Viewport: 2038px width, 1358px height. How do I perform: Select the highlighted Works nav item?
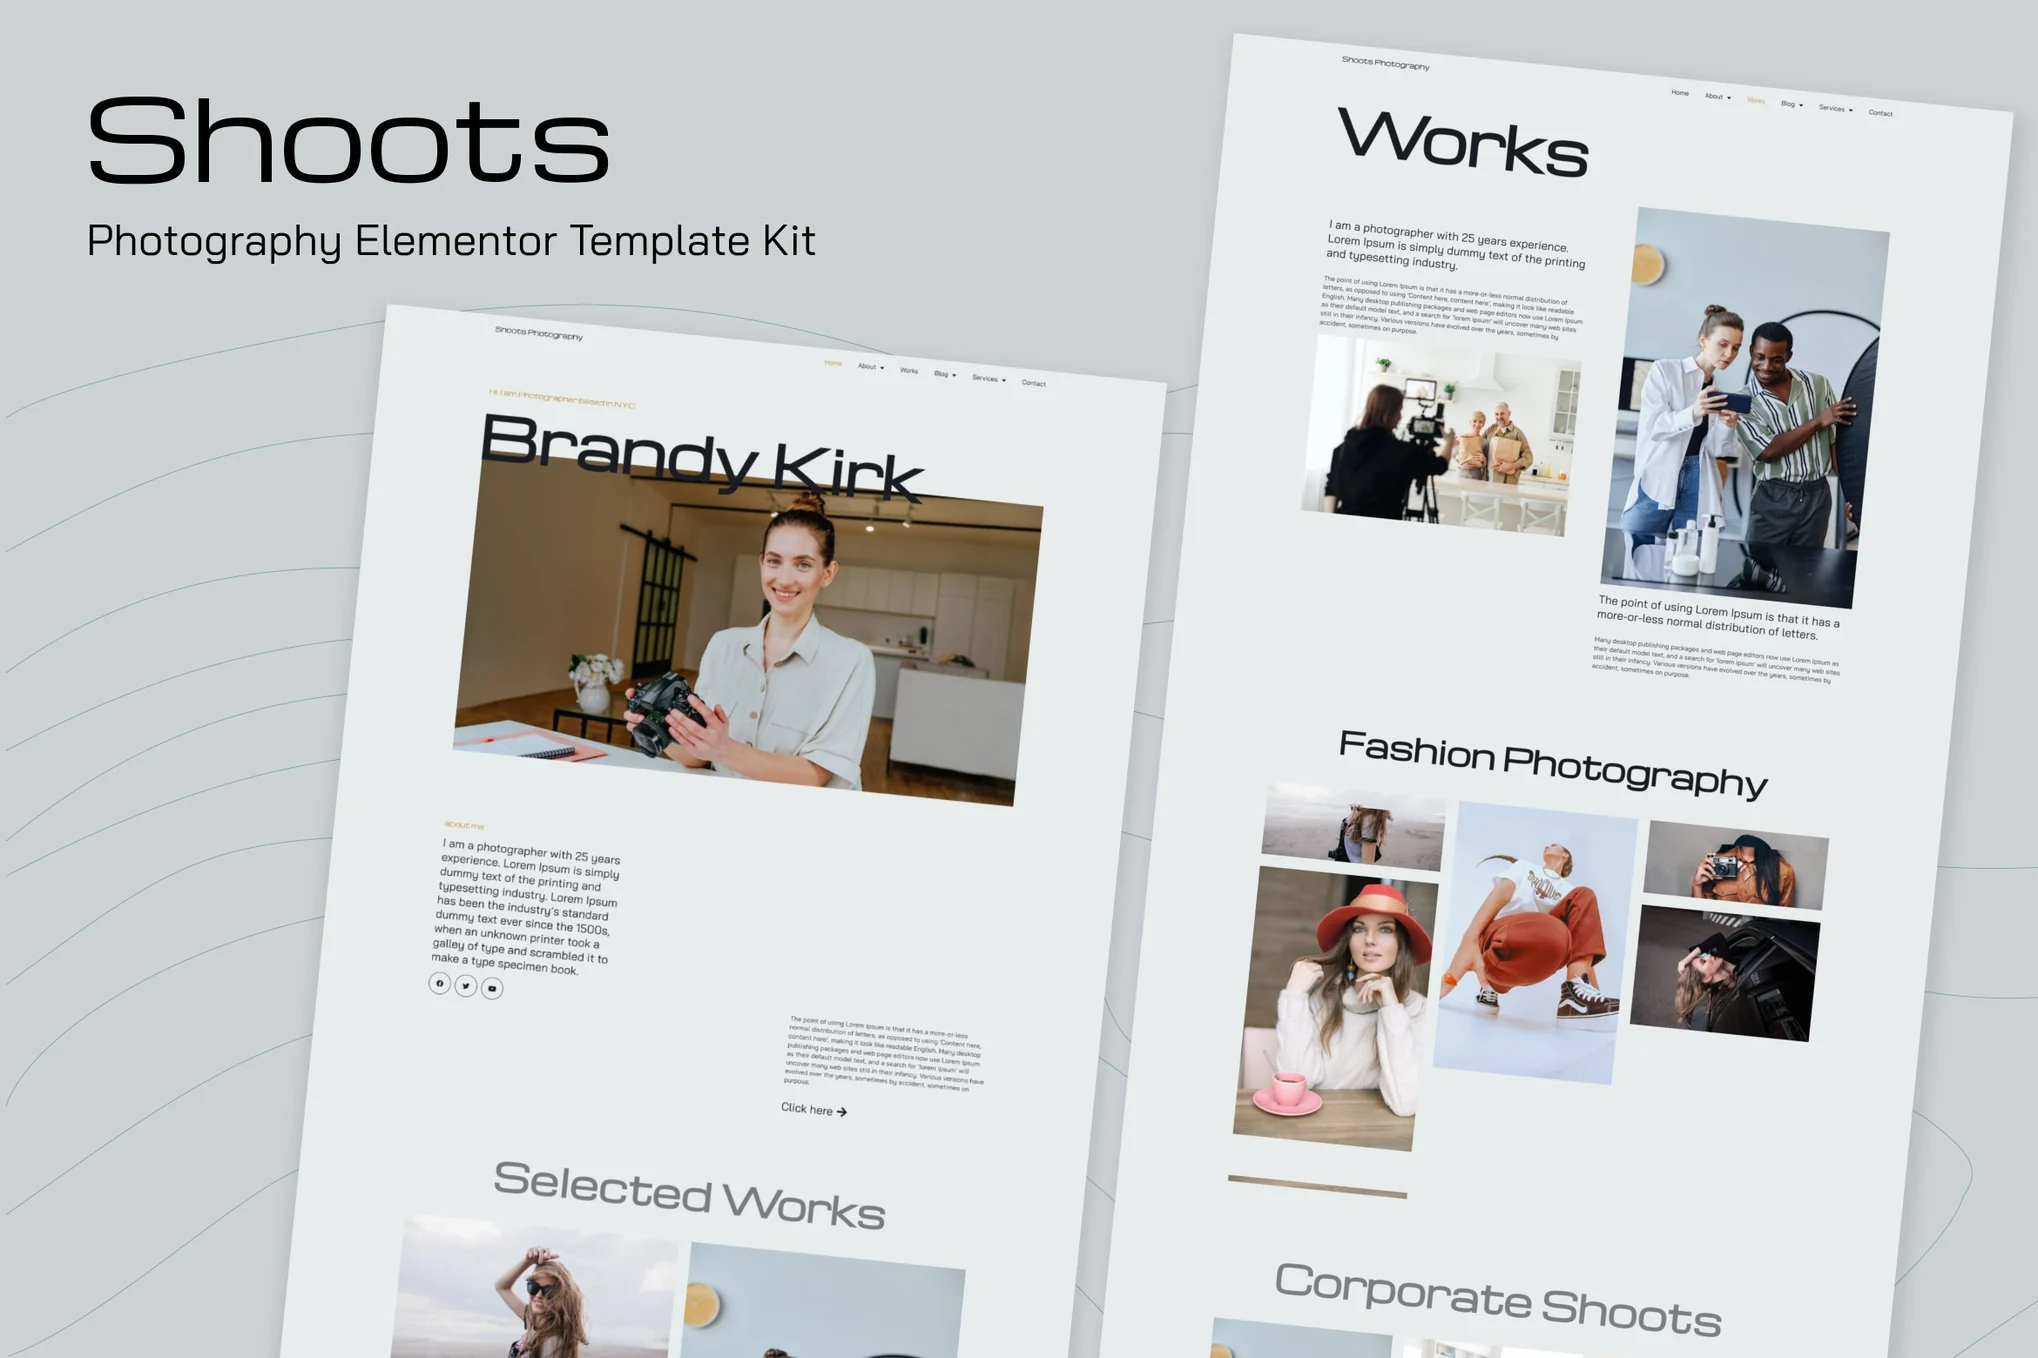coord(1756,100)
